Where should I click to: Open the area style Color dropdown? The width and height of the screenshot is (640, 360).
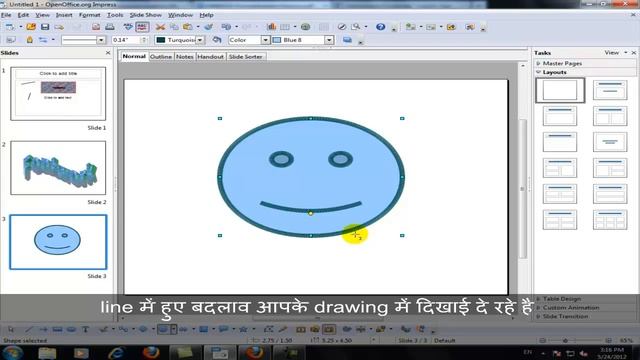265,40
